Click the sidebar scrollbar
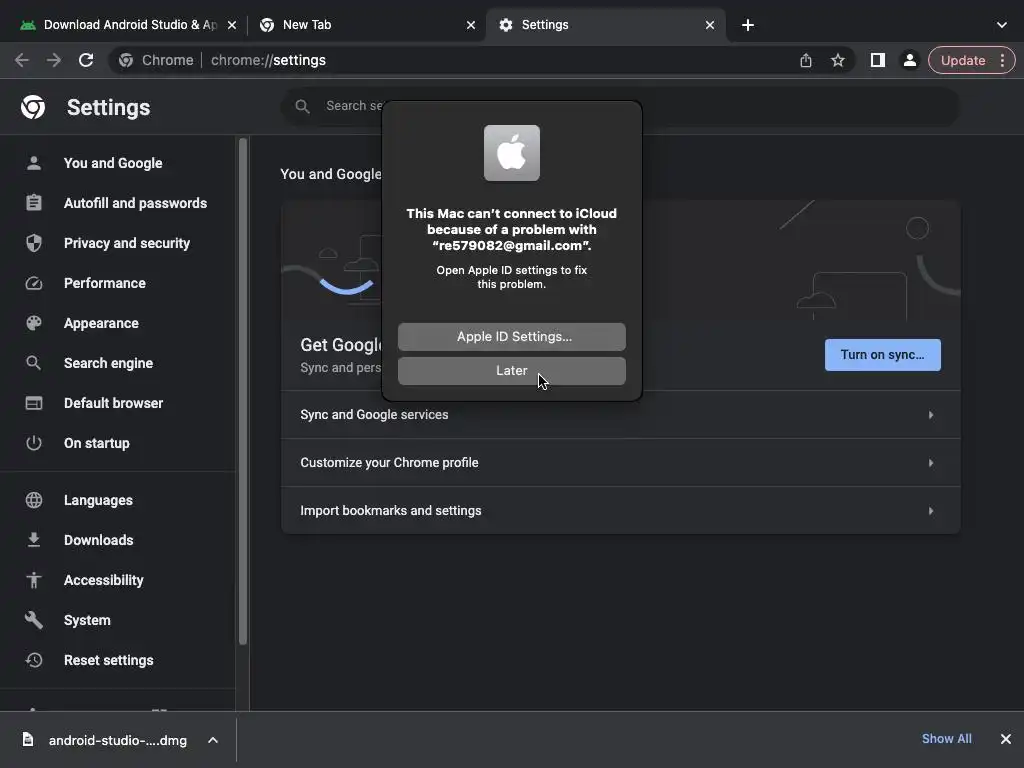 click(243, 392)
